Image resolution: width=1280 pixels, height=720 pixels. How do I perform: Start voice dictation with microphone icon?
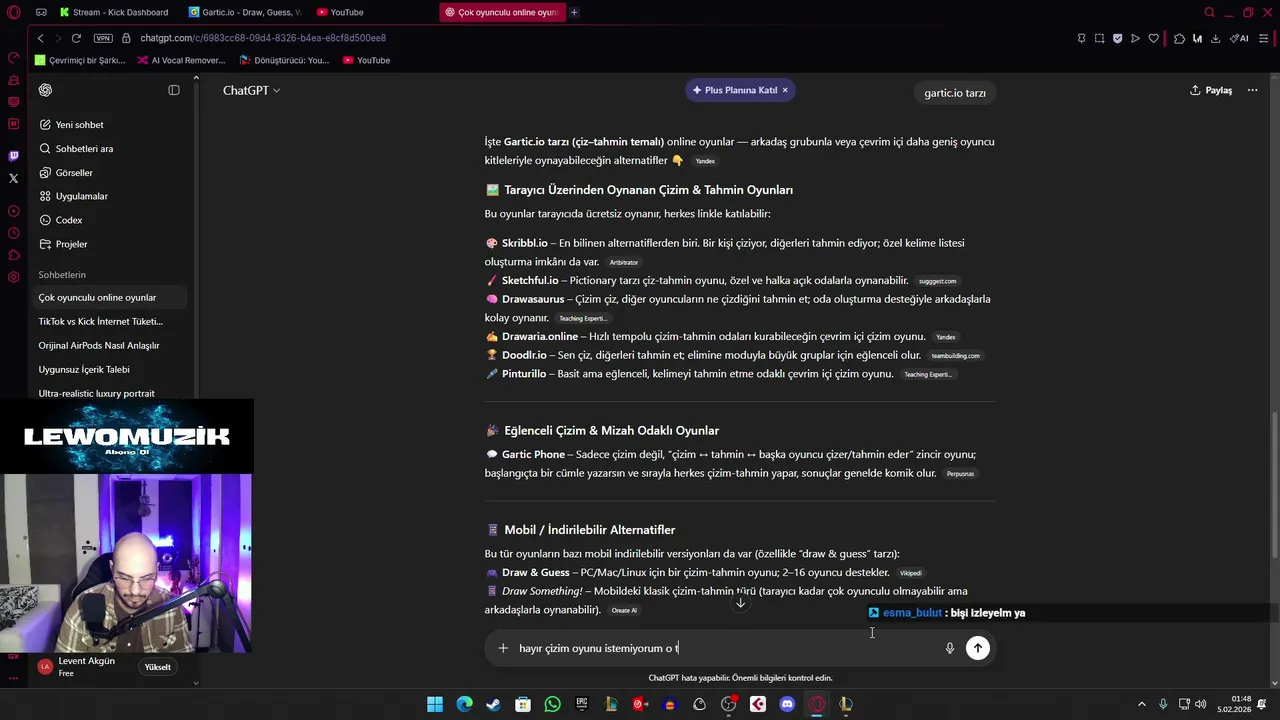pos(950,648)
